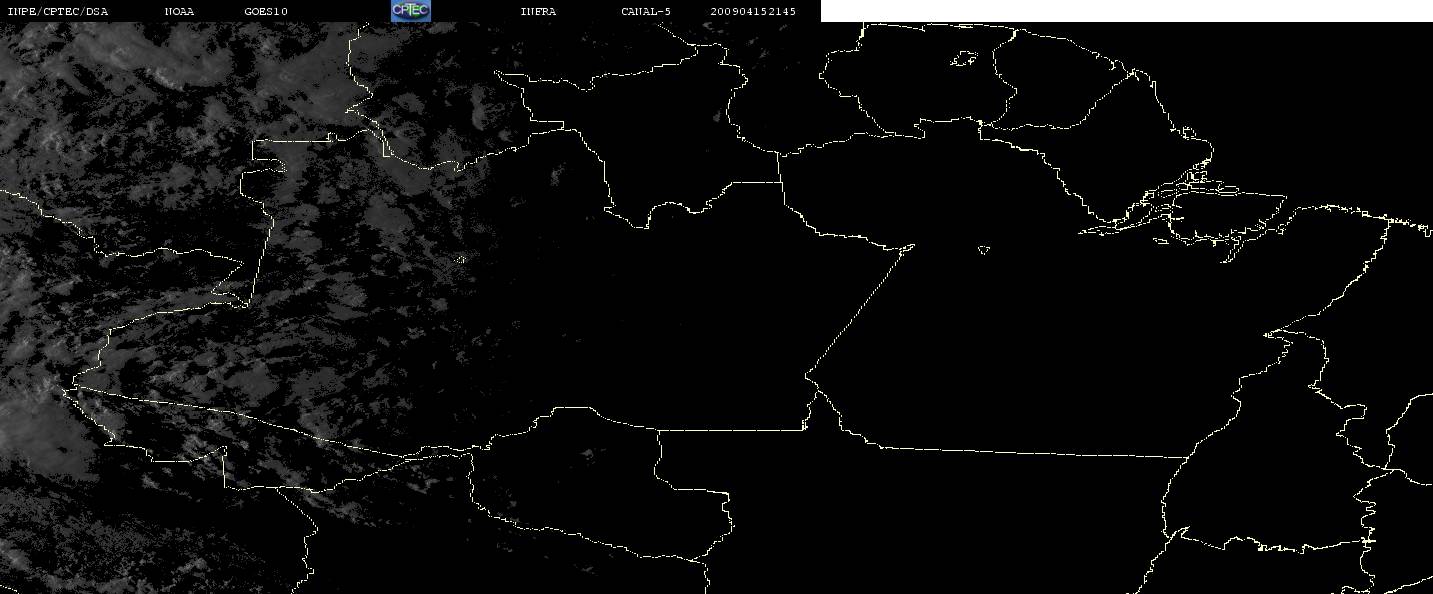1433x594 pixels.
Task: Click the INFRA header label
Action: tap(538, 11)
